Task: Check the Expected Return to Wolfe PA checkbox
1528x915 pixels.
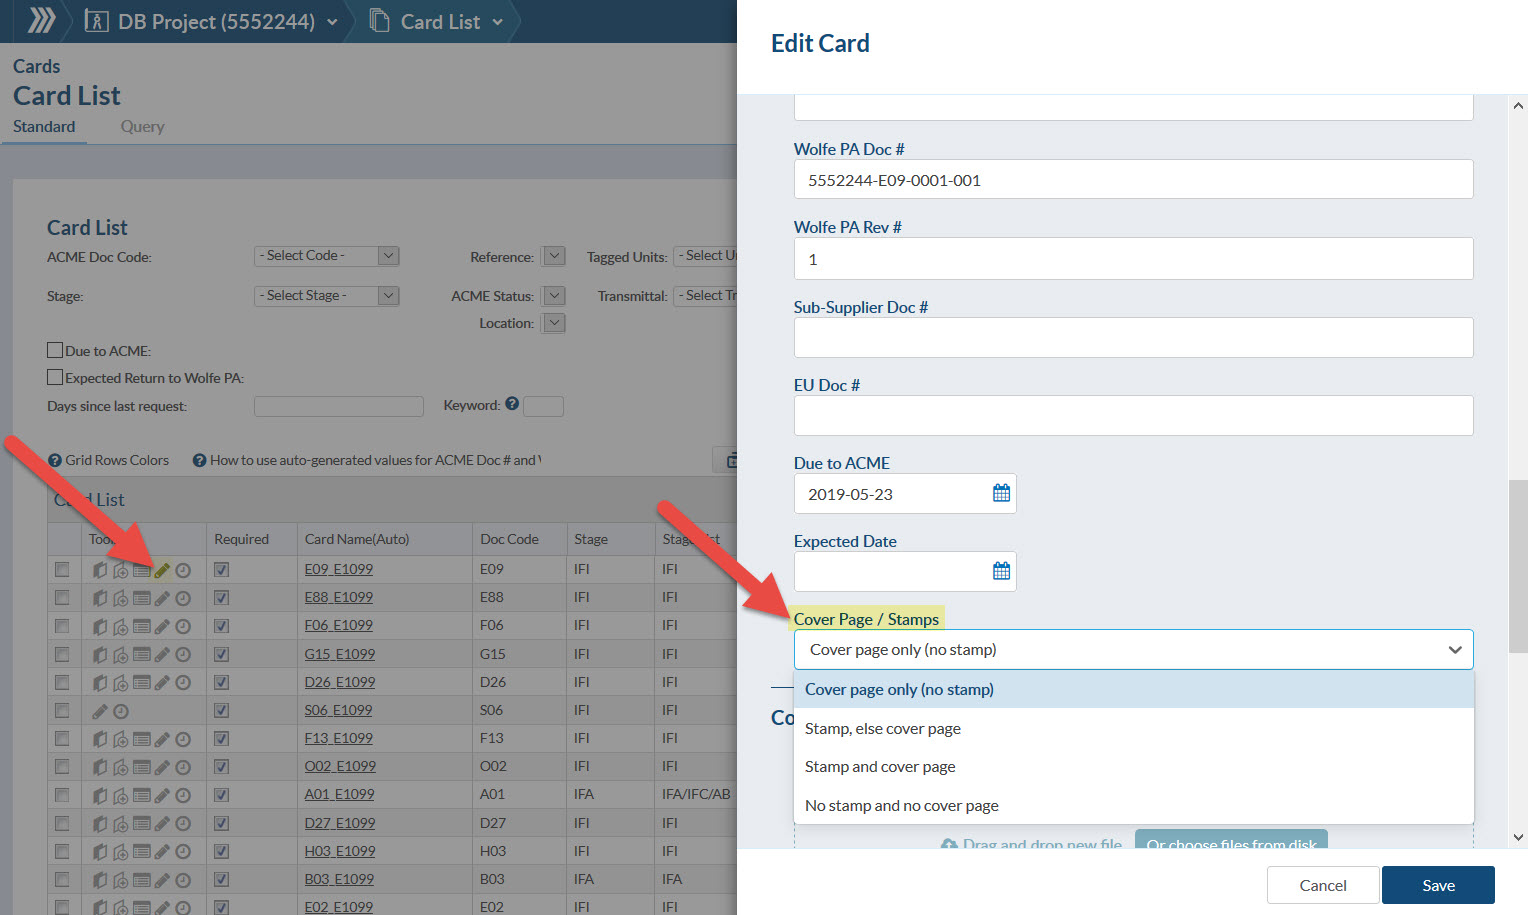Action: point(55,377)
